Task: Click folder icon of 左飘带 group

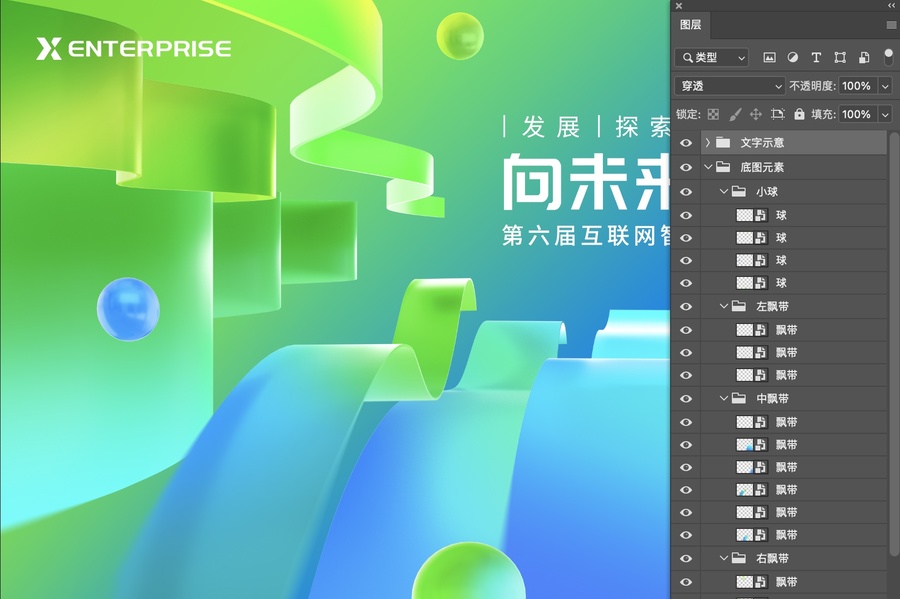Action: pos(739,306)
